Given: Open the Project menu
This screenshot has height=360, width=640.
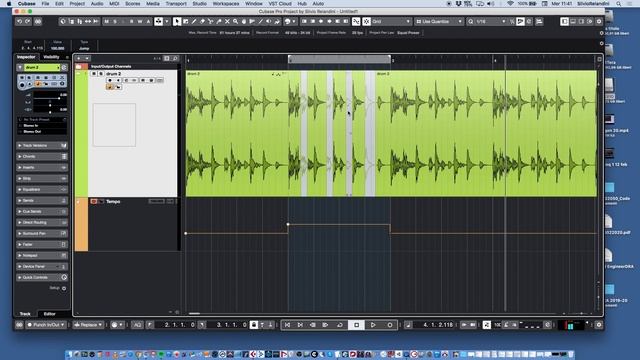Looking at the screenshot, I should click(77, 3).
